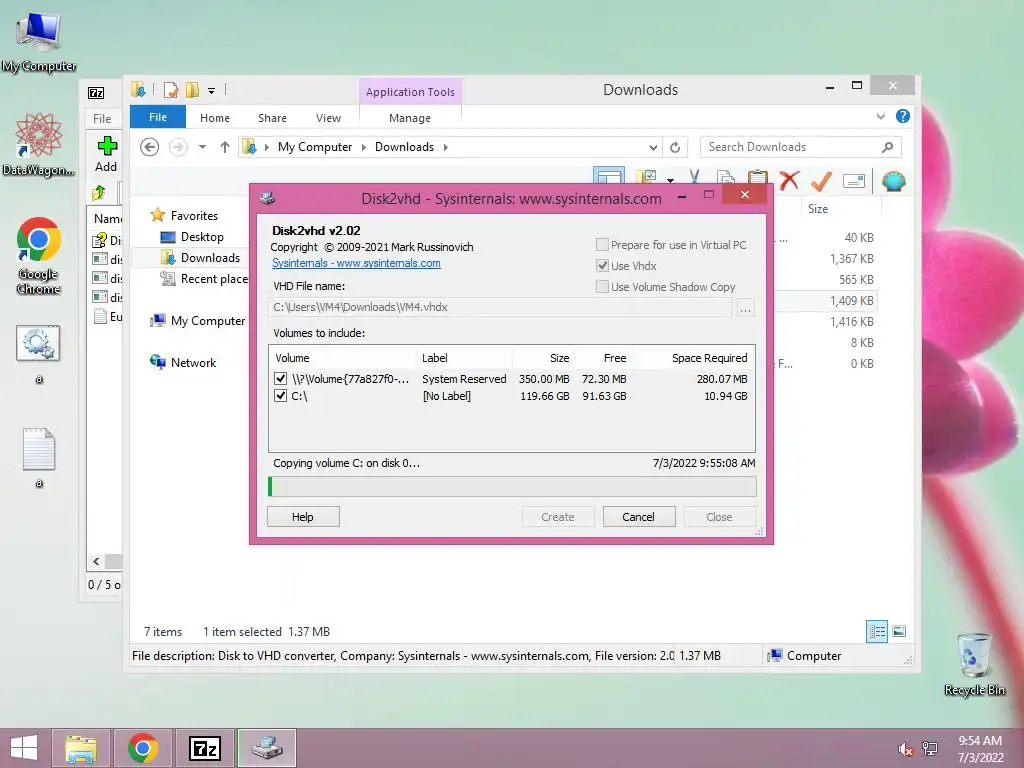Click the muted volume tray icon
The height and width of the screenshot is (768, 1024).
[905, 749]
